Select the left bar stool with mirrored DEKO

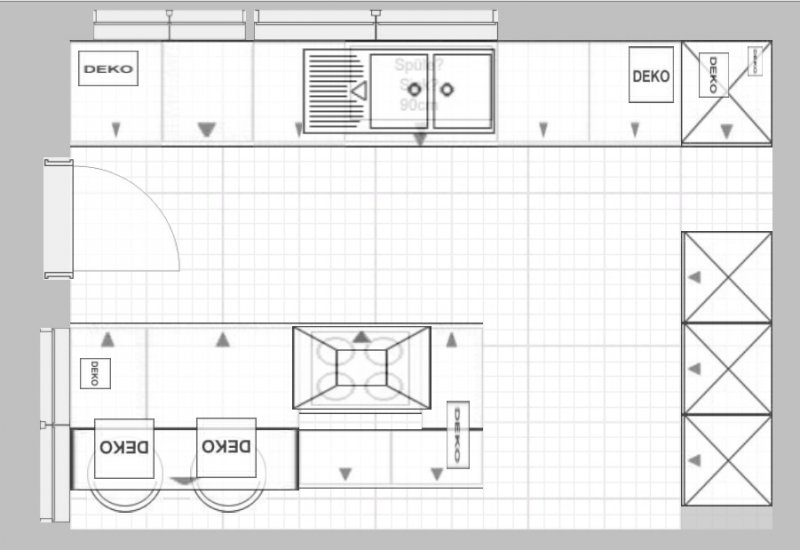124,447
